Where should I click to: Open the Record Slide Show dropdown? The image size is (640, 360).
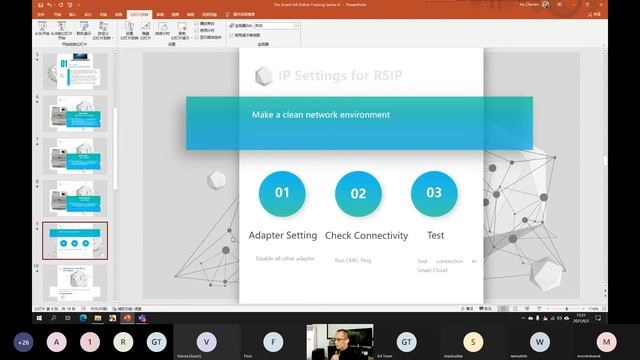tap(182, 31)
